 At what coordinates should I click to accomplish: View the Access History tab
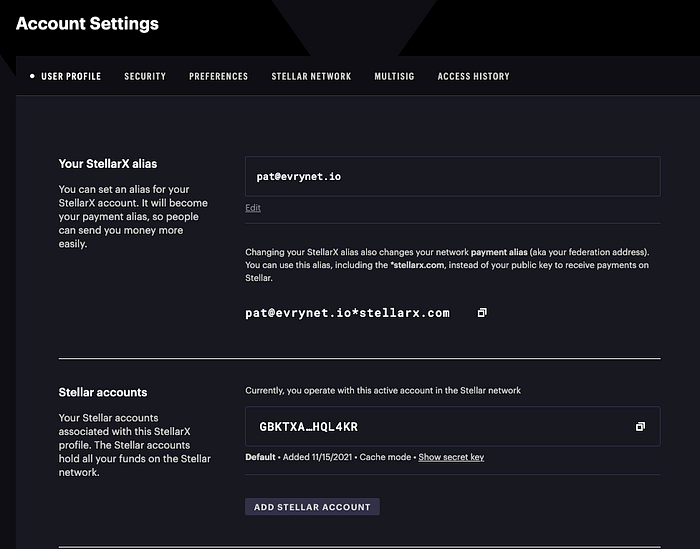473,76
